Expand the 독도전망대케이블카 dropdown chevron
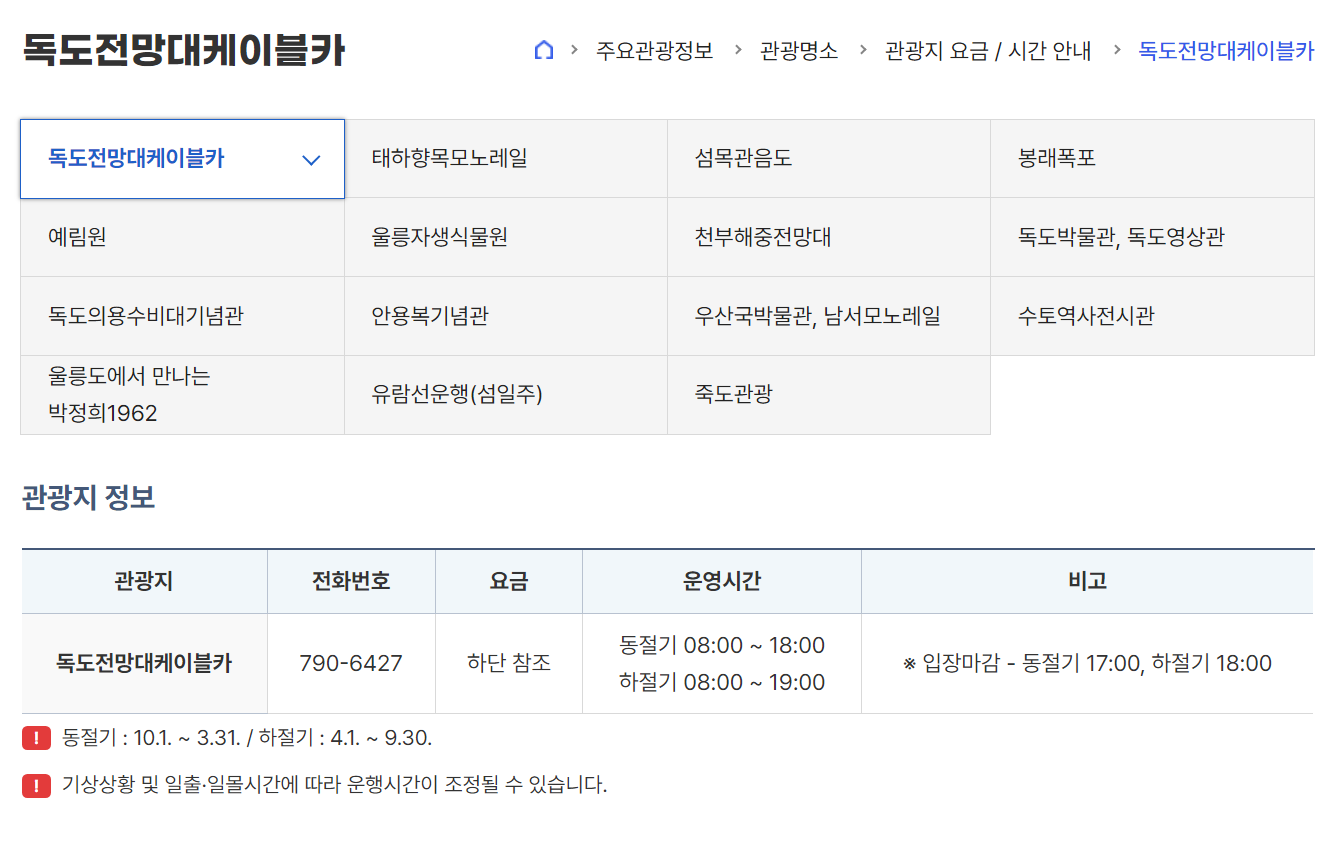Image resolution: width=1329 pixels, height=856 pixels. click(x=311, y=160)
